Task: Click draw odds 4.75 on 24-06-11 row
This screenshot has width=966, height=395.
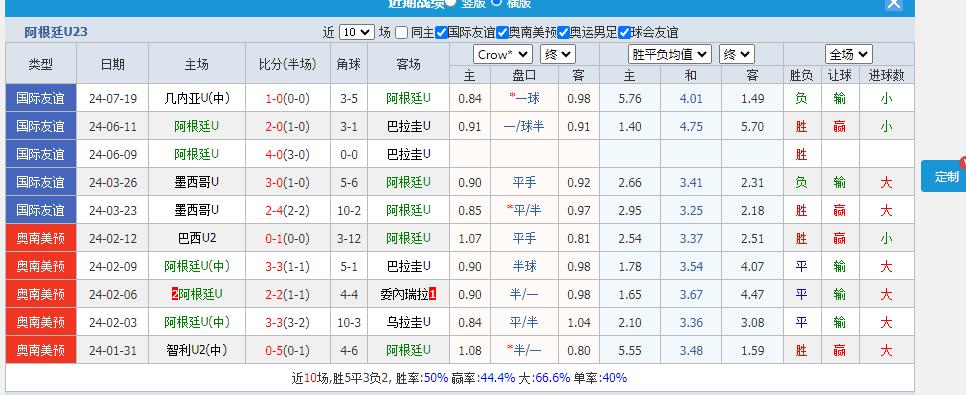Action: pos(691,127)
